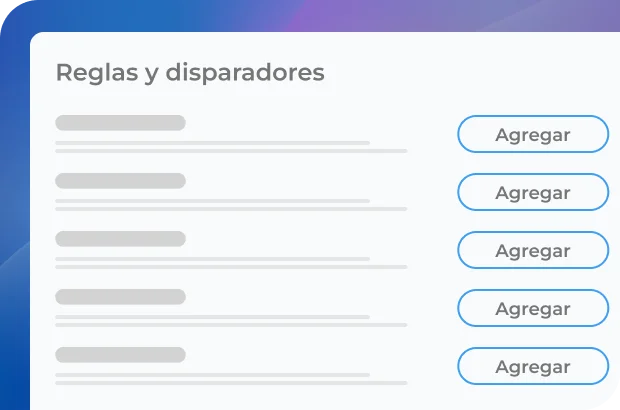620x410 pixels.
Task: Click the fifth rule's gray title placeholder
Action: point(120,355)
